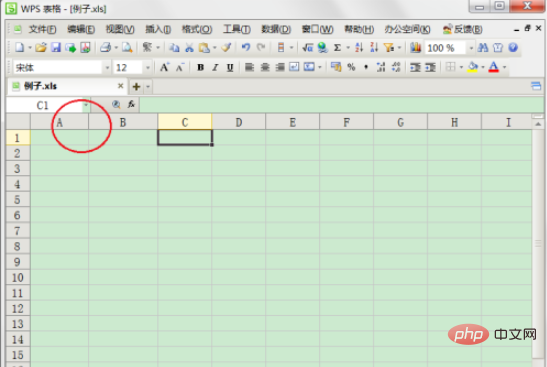The height and width of the screenshot is (367, 547).
Task: Click the font color A swatch
Action: (493, 67)
